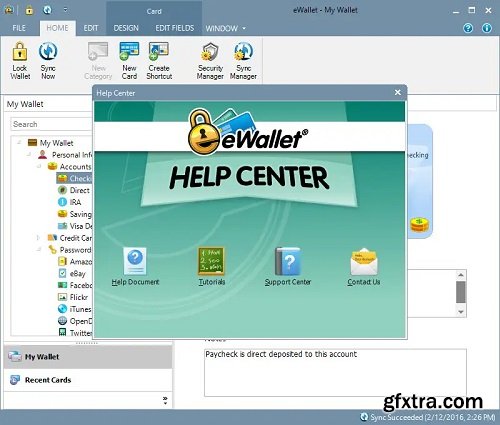Click the blue info icon at top right
The height and width of the screenshot is (425, 500).
[487, 28]
